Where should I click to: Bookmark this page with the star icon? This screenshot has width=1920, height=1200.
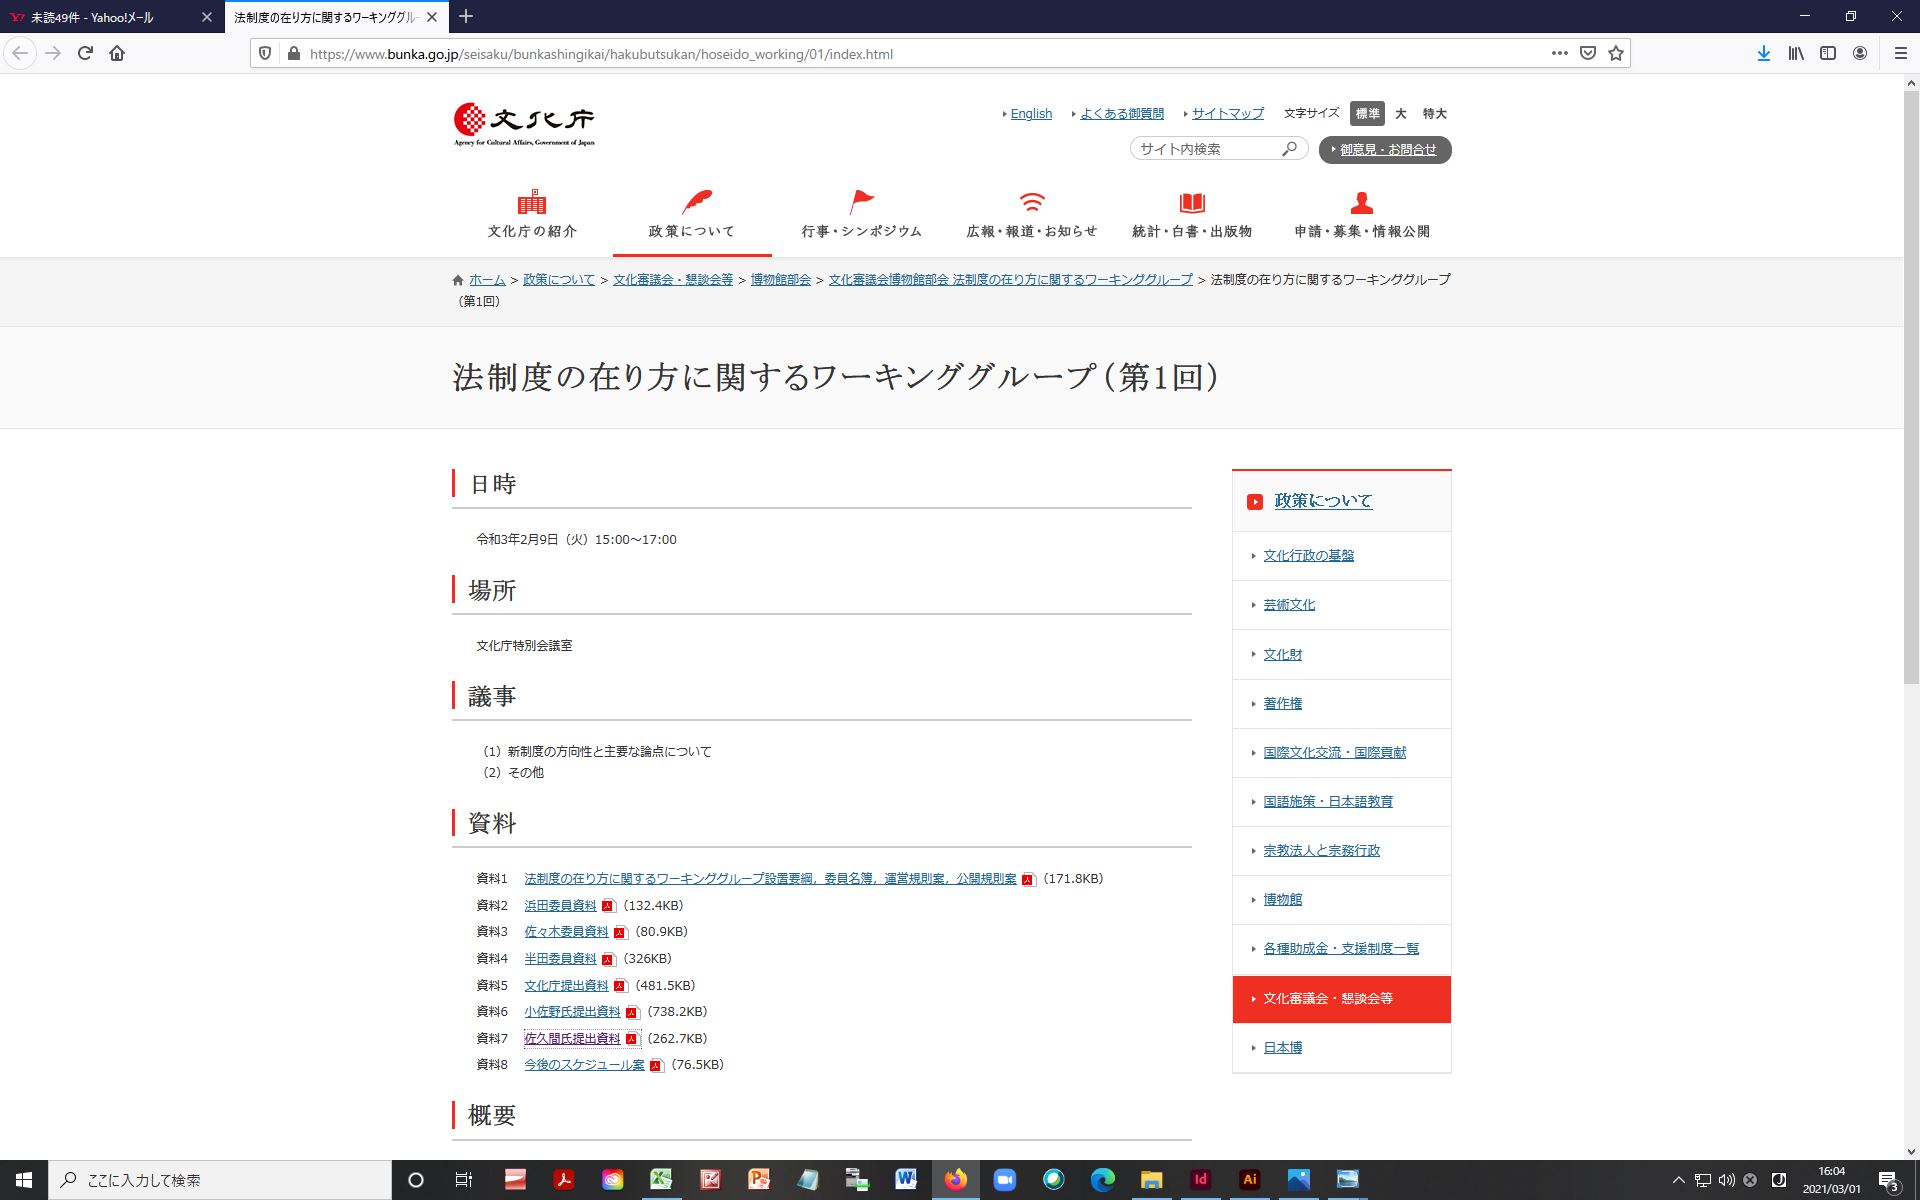click(x=1616, y=53)
